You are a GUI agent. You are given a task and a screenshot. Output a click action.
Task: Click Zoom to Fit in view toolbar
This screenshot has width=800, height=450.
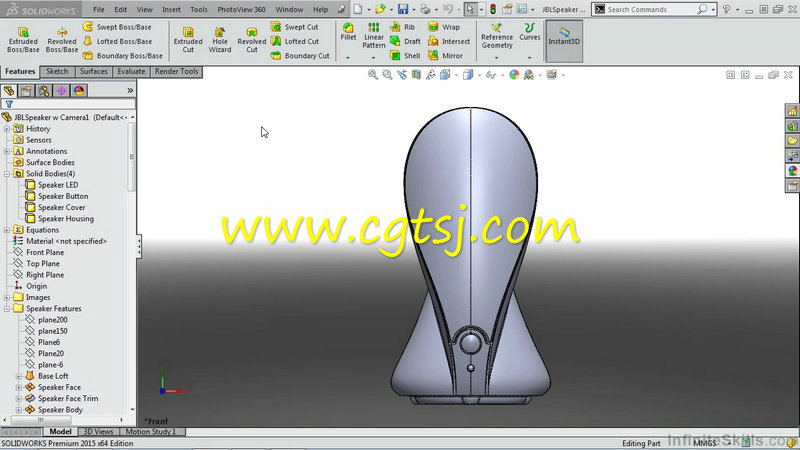coord(373,75)
